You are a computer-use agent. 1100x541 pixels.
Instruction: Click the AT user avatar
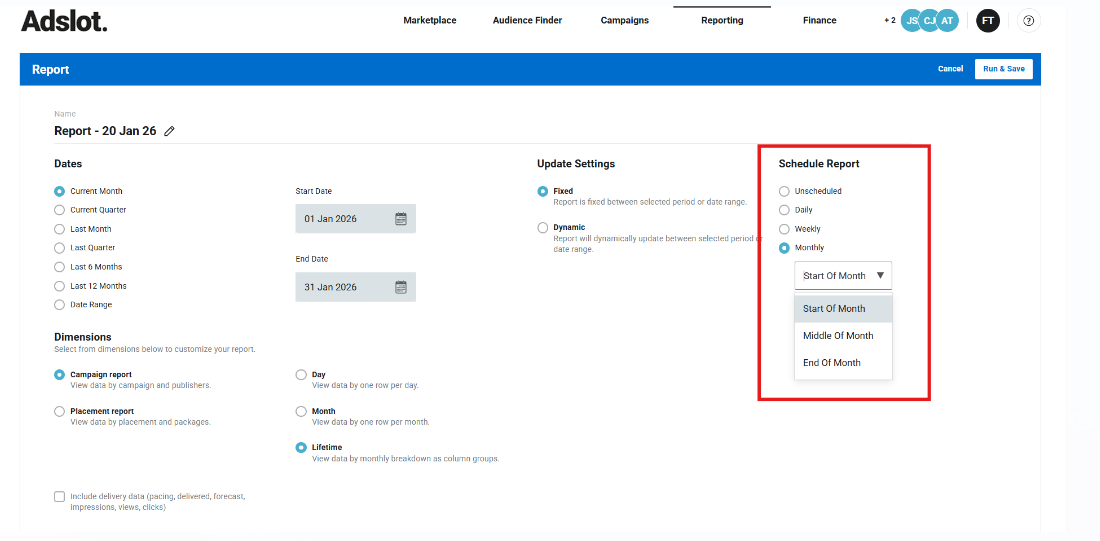coord(946,20)
